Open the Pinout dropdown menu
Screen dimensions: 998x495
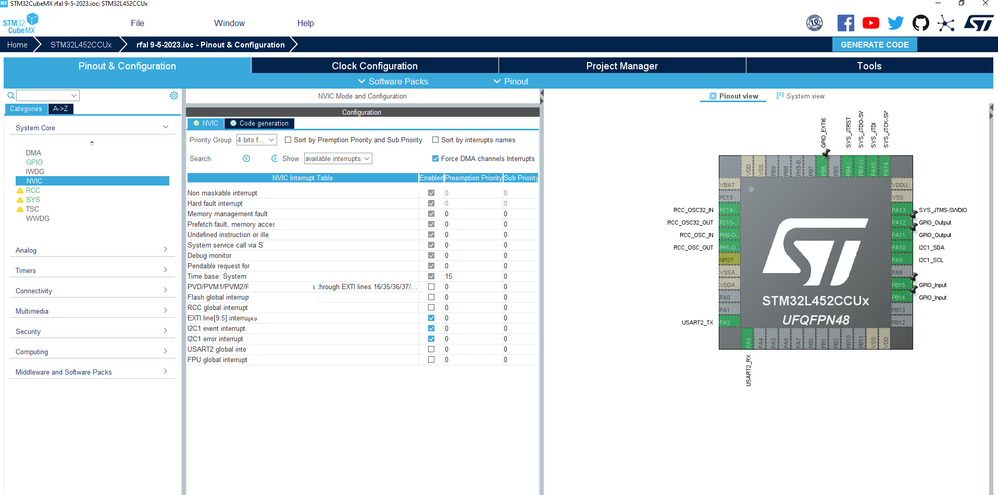coord(511,81)
